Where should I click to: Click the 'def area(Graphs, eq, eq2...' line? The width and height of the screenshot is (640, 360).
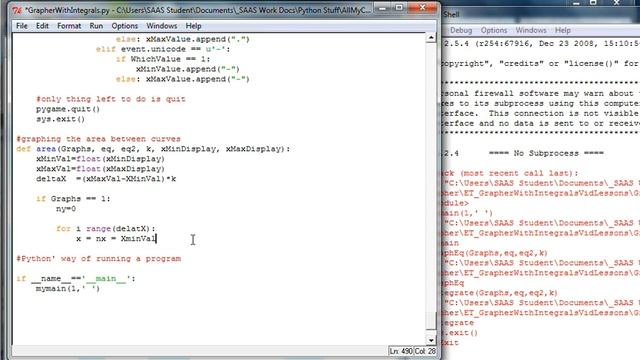point(153,149)
